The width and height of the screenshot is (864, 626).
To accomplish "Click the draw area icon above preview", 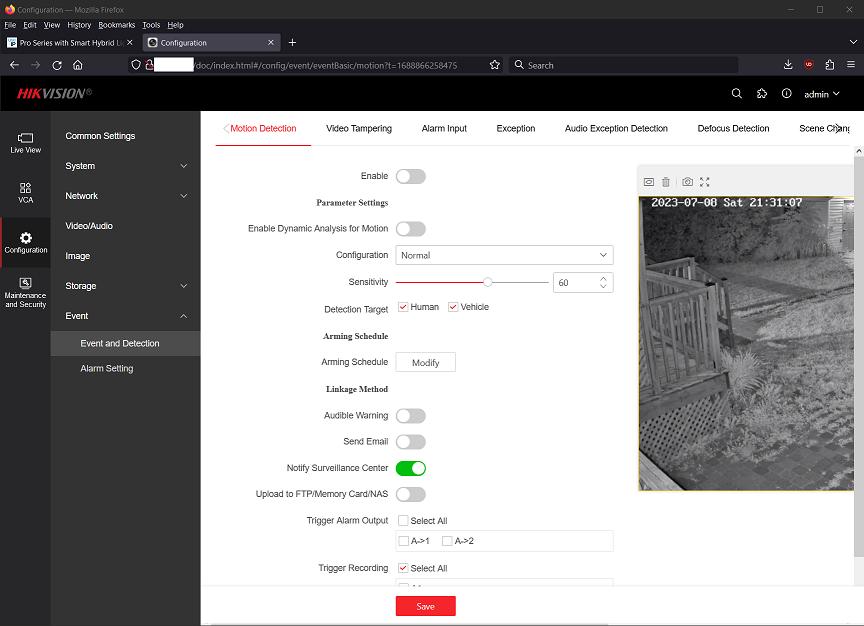I will [648, 182].
